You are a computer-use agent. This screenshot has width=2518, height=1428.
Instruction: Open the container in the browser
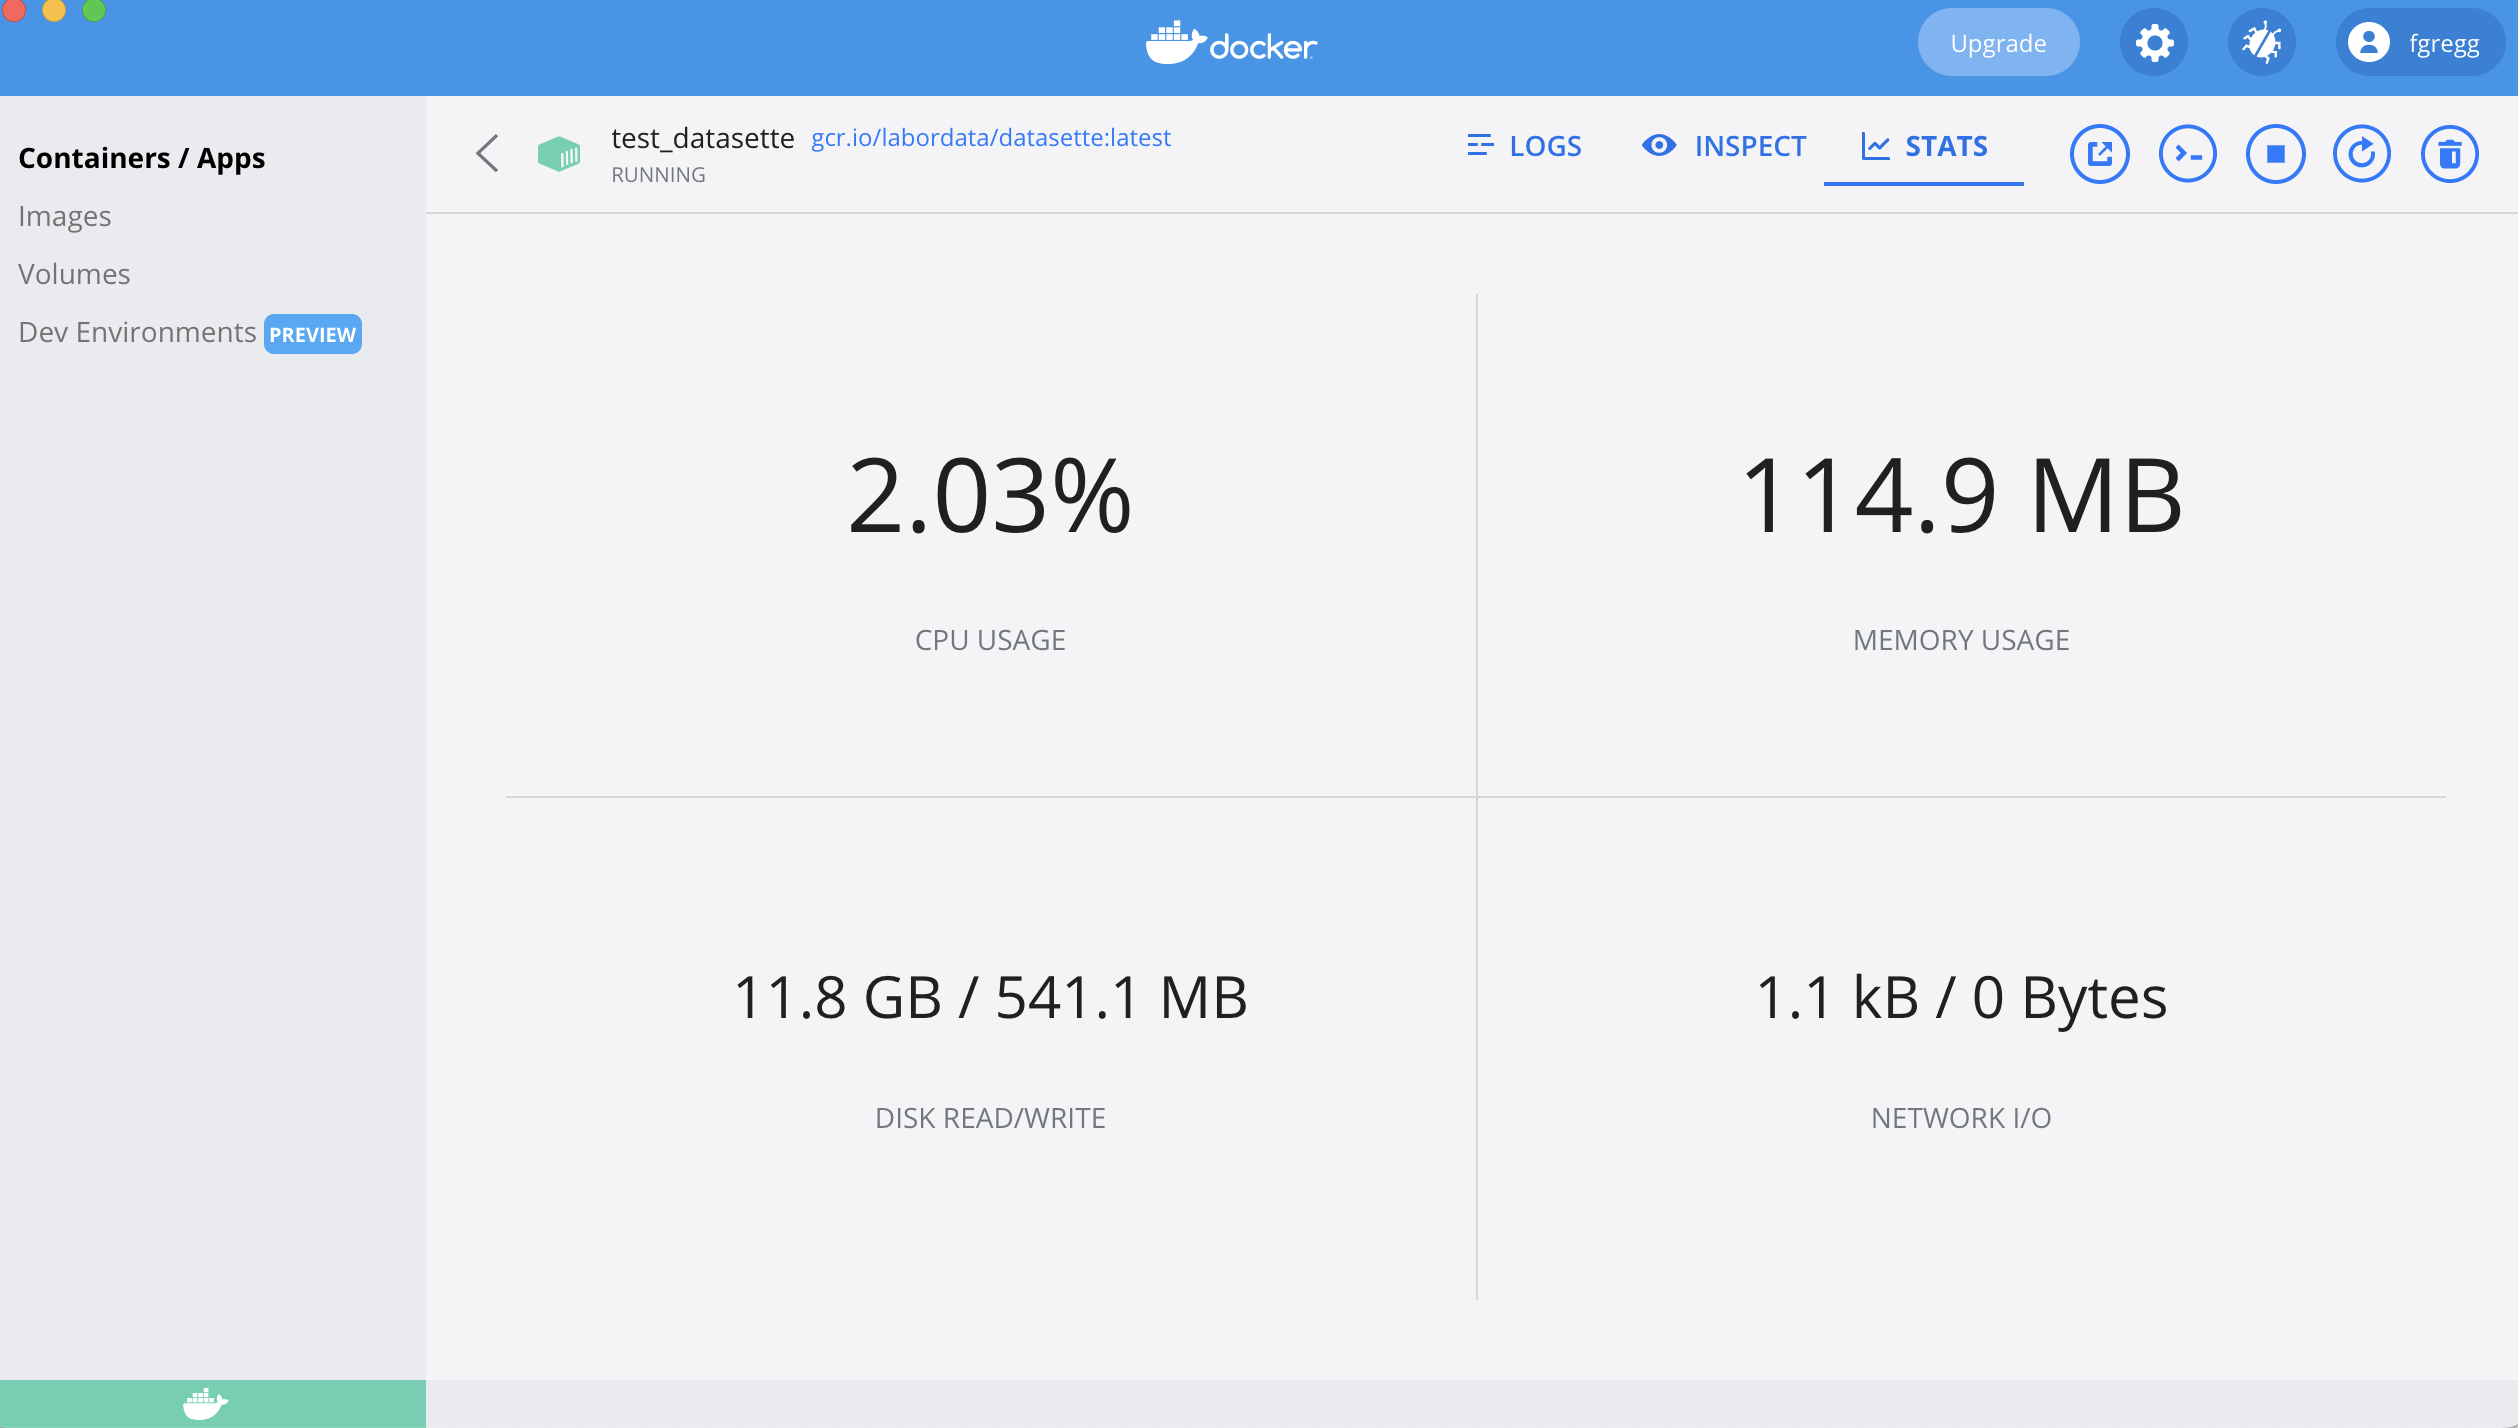point(2100,153)
